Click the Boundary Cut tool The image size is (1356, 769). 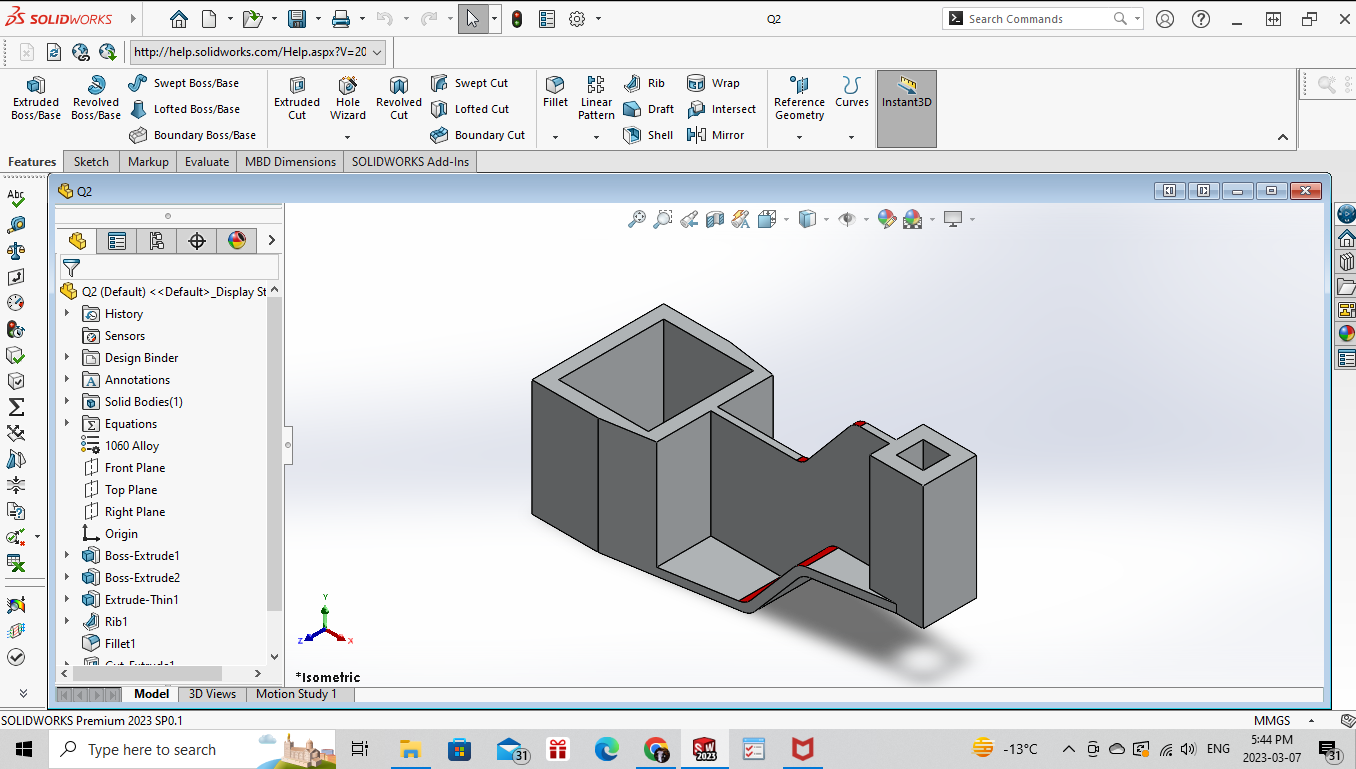point(477,135)
